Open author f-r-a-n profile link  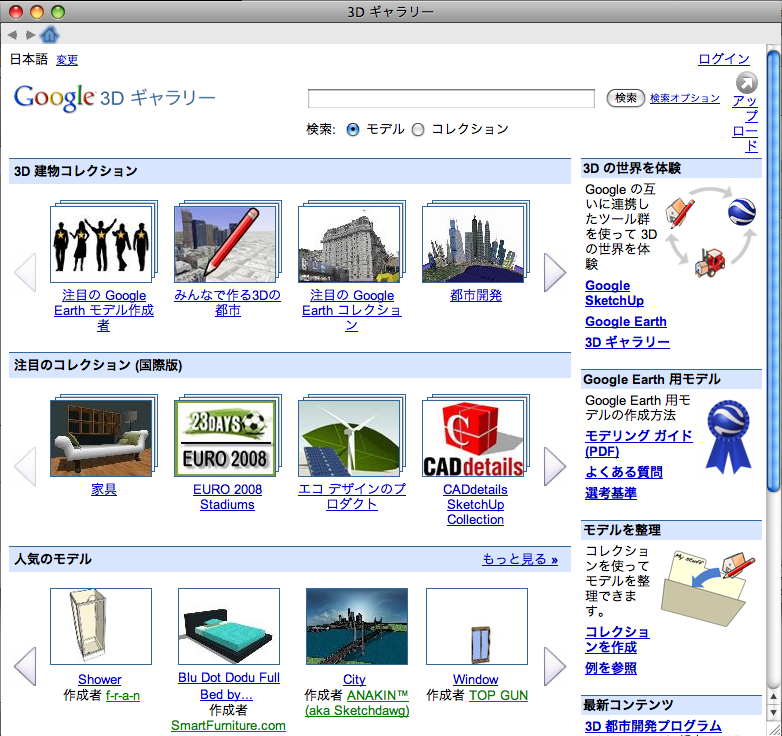(x=123, y=695)
